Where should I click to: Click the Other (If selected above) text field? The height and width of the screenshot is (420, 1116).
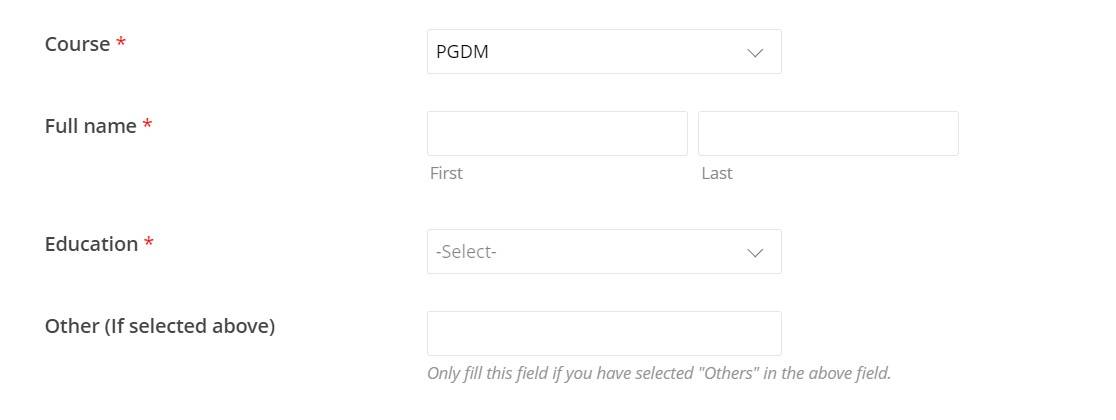click(x=603, y=333)
